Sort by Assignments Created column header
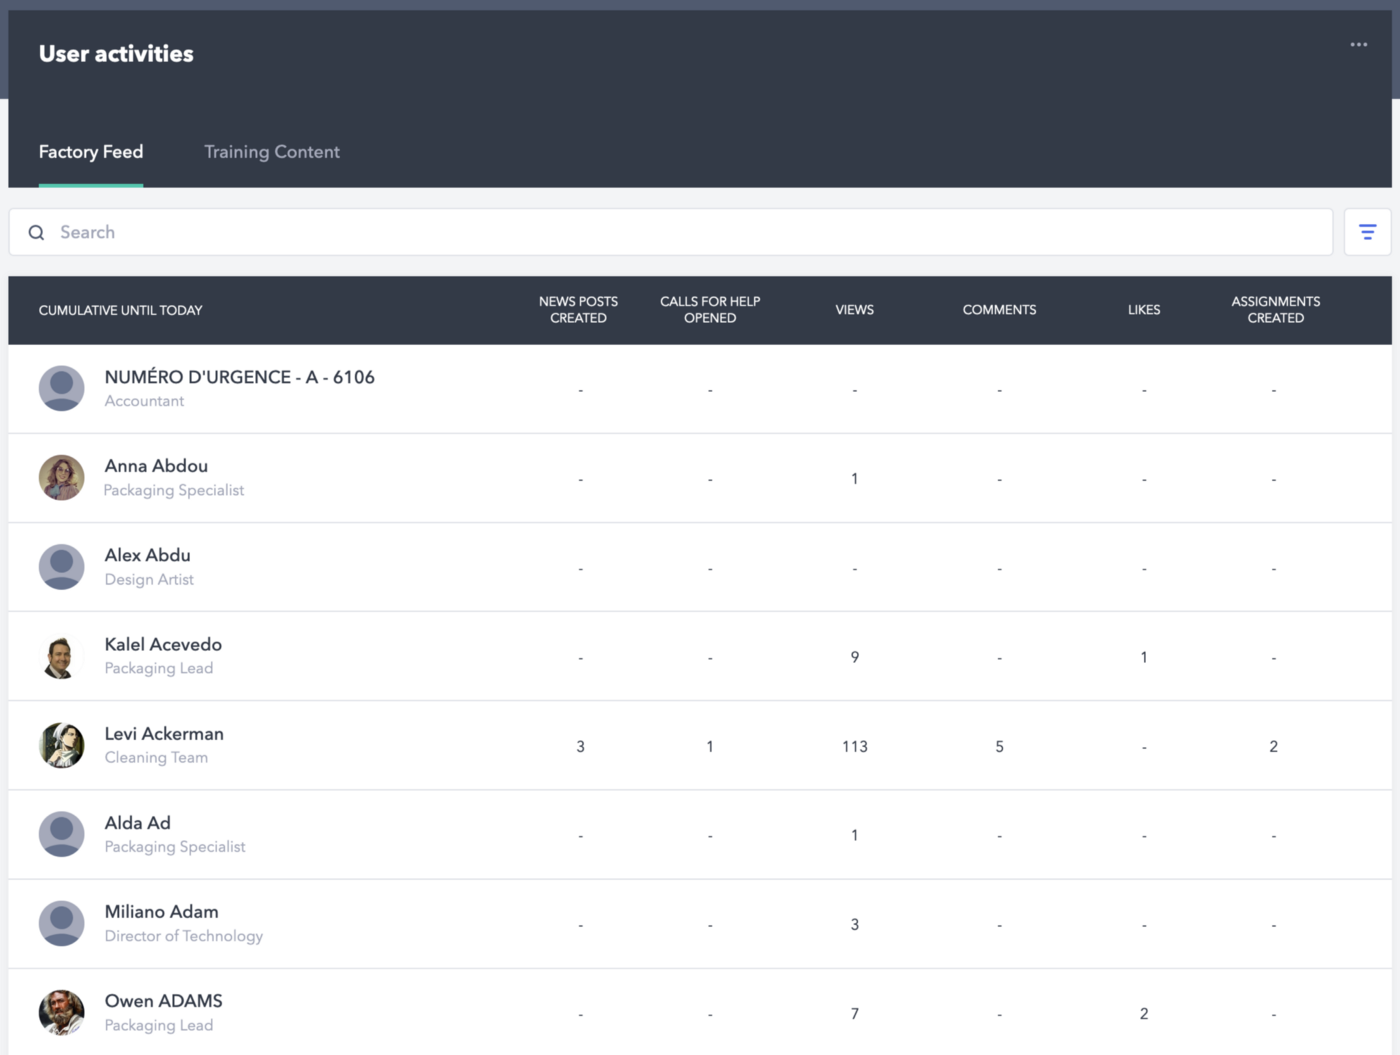This screenshot has width=1400, height=1055. [x=1276, y=310]
